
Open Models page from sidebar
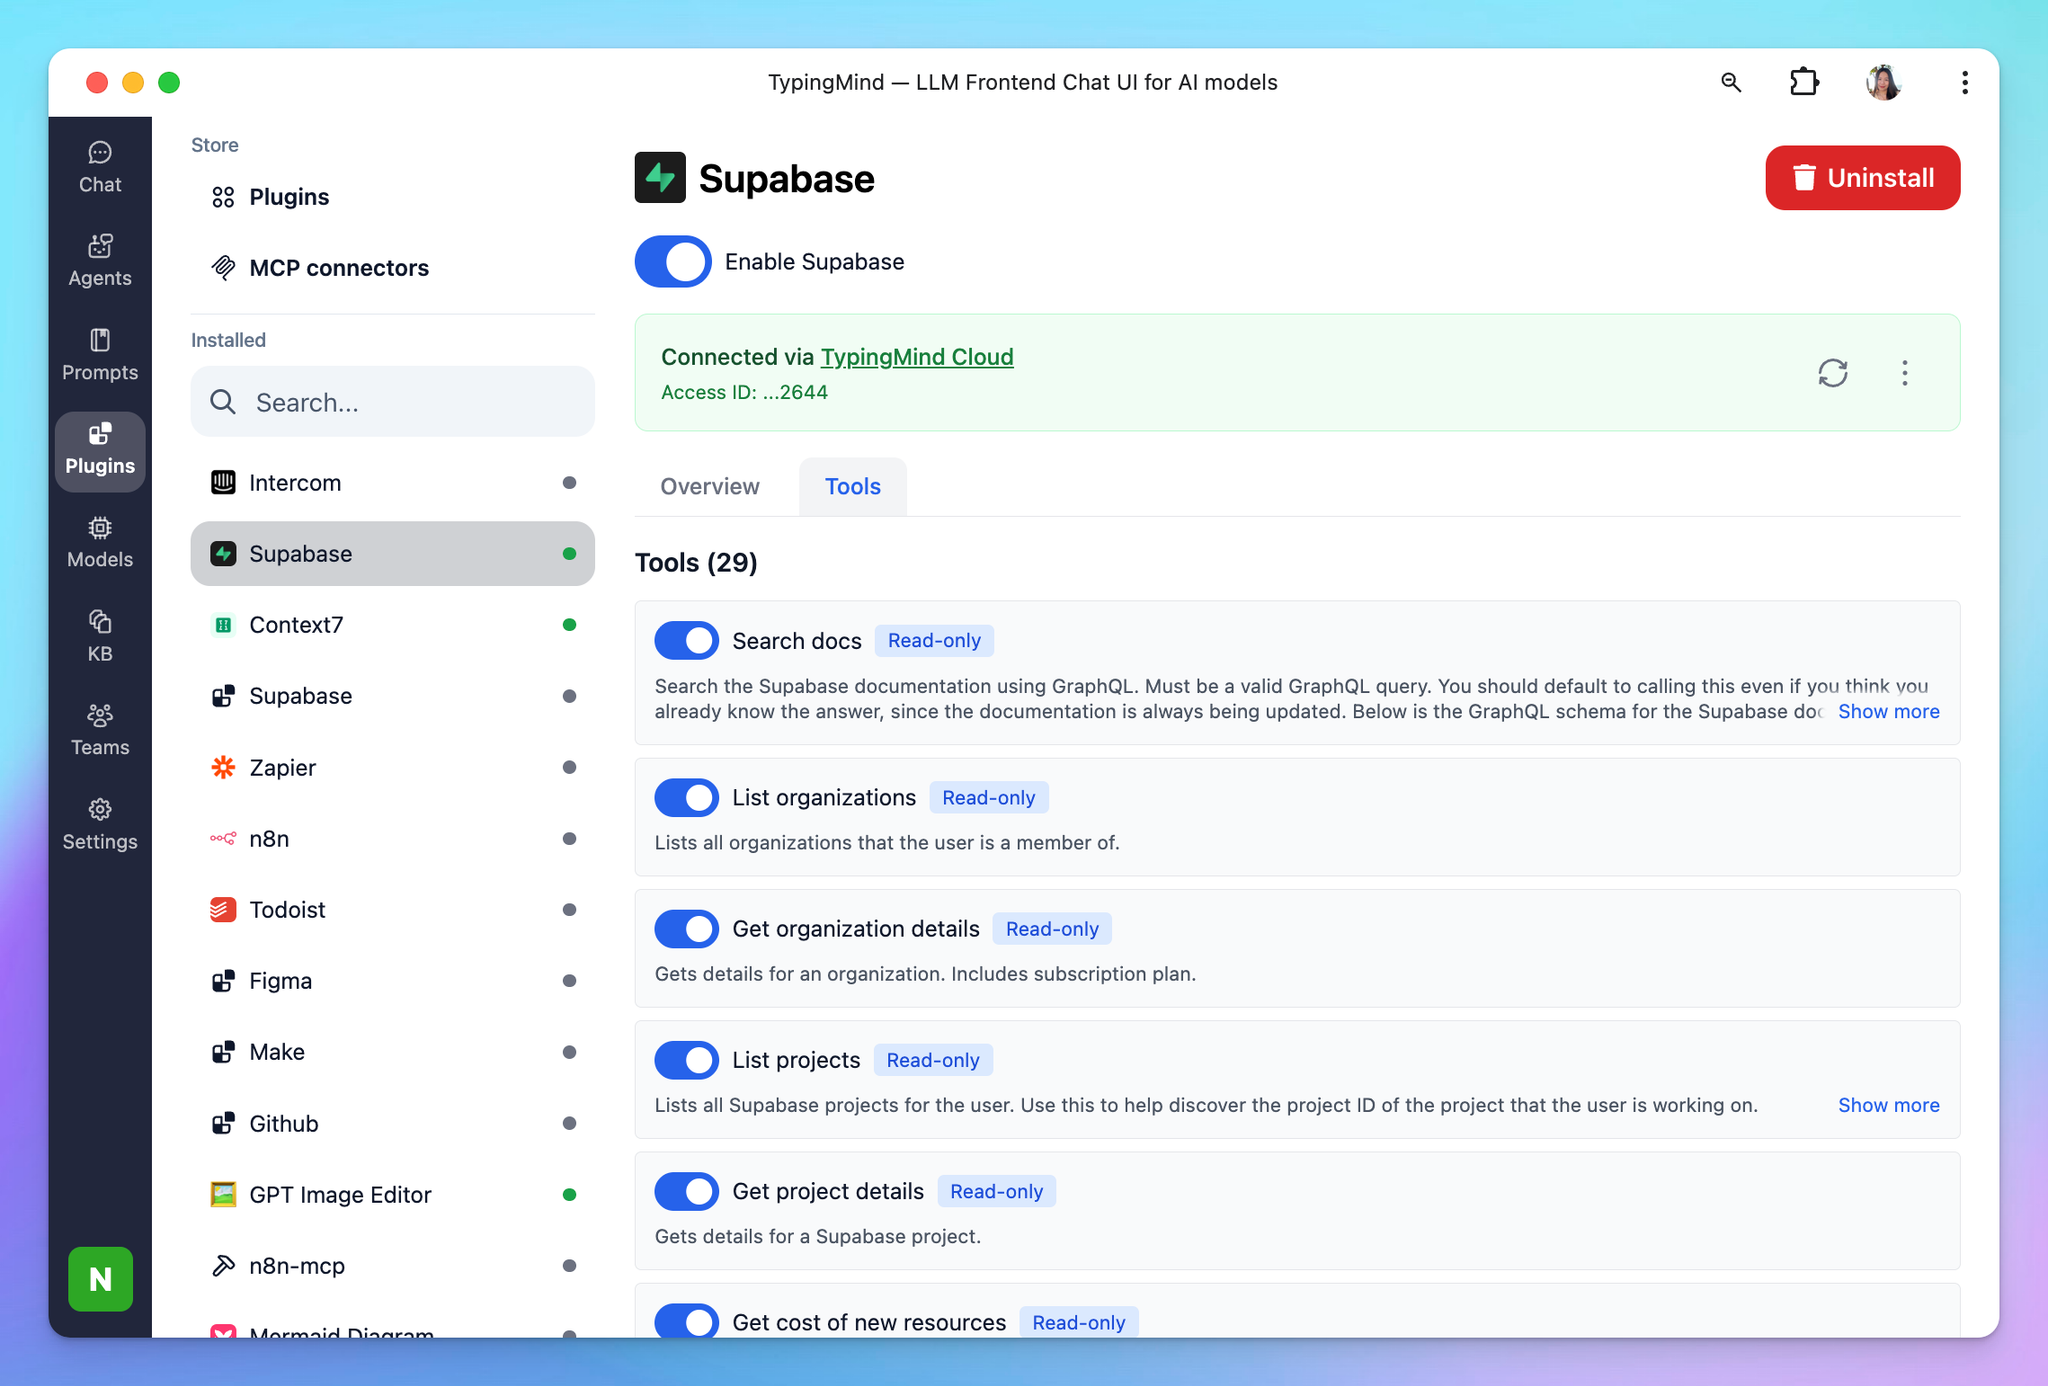pyautogui.click(x=100, y=542)
